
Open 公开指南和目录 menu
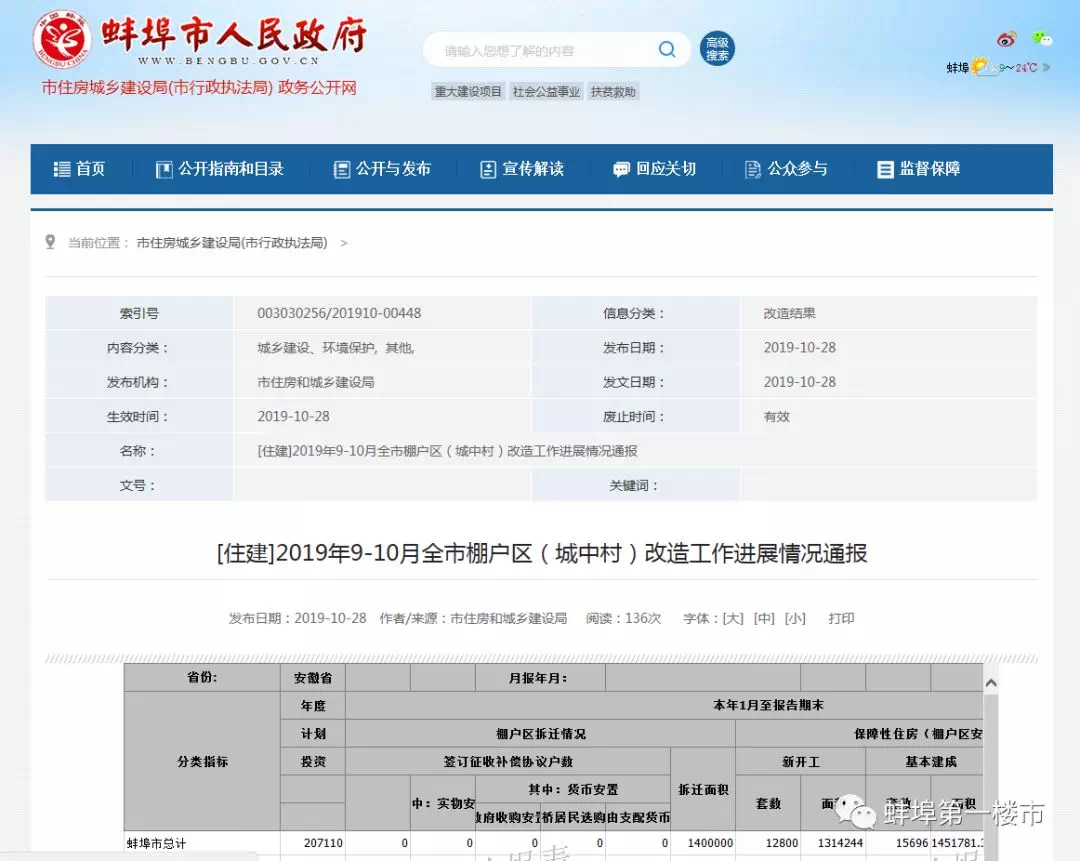pyautogui.click(x=220, y=169)
